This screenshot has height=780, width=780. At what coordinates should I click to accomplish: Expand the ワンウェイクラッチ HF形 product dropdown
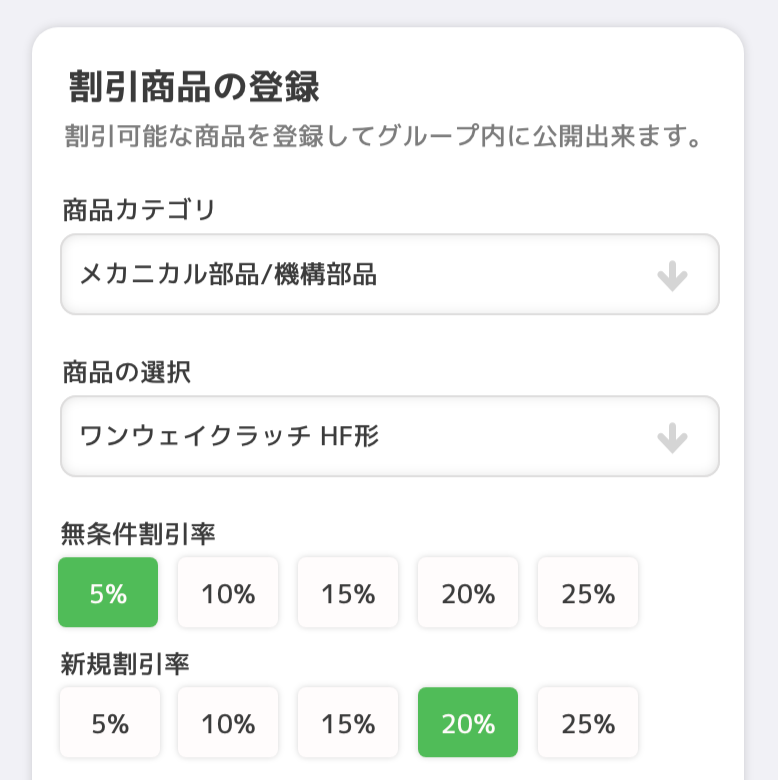pos(389,437)
